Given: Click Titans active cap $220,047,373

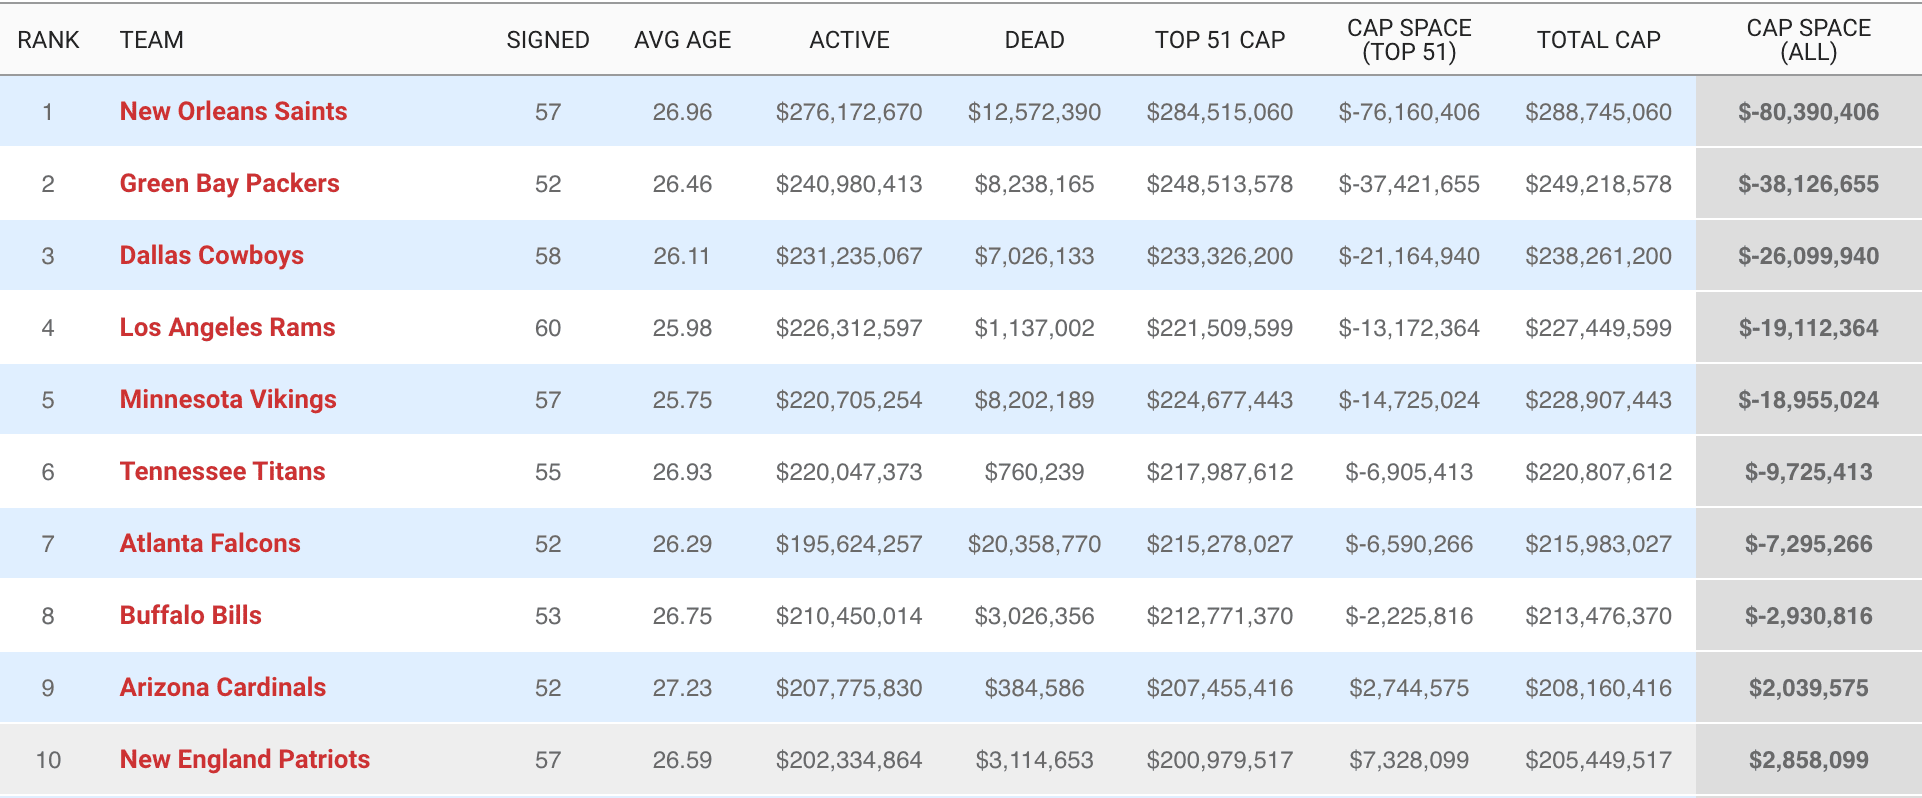Looking at the screenshot, I should [x=849, y=472].
